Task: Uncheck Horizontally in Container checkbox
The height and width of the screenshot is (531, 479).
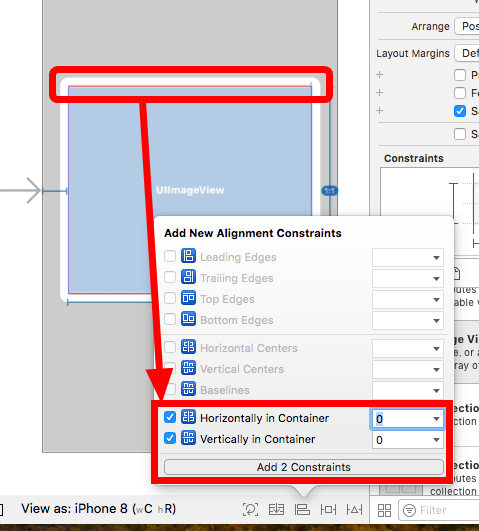Action: (170, 417)
